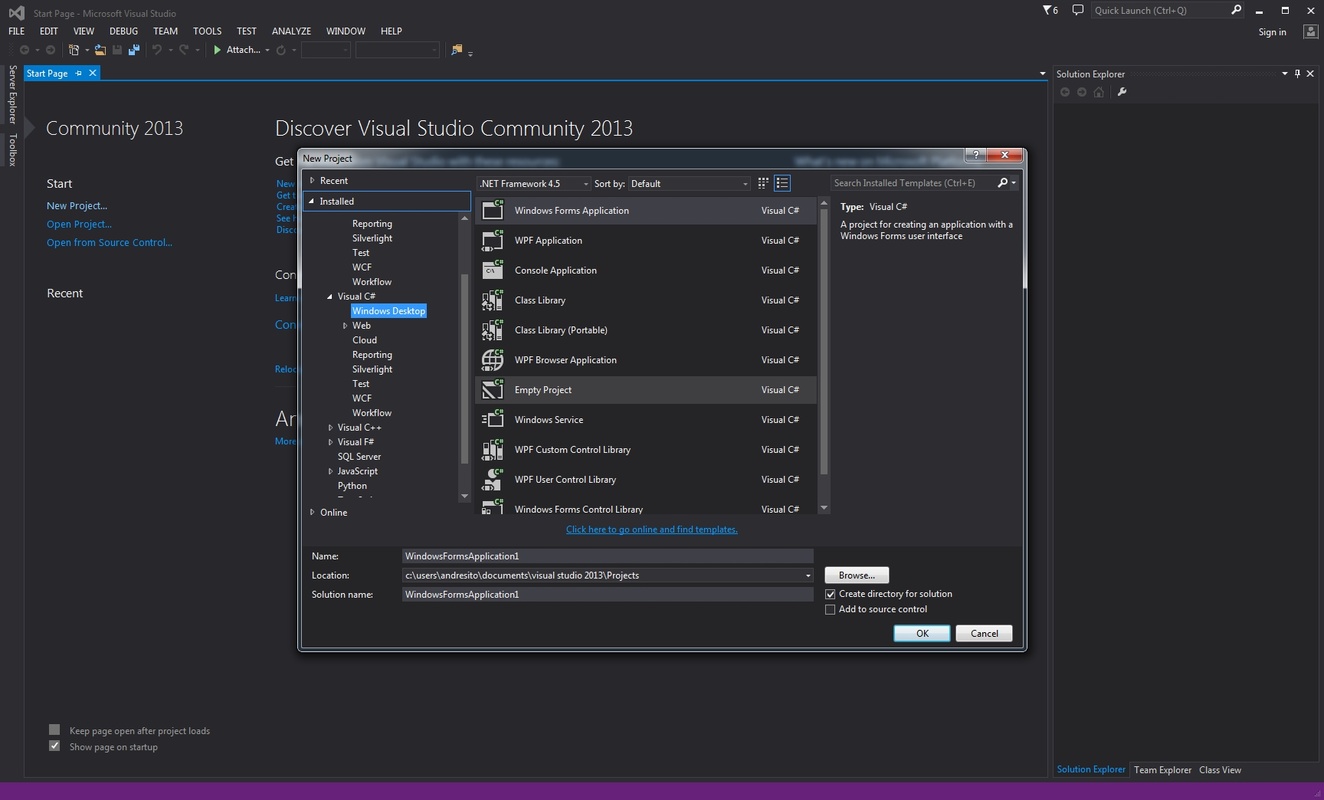Click the Browse... button

(856, 576)
